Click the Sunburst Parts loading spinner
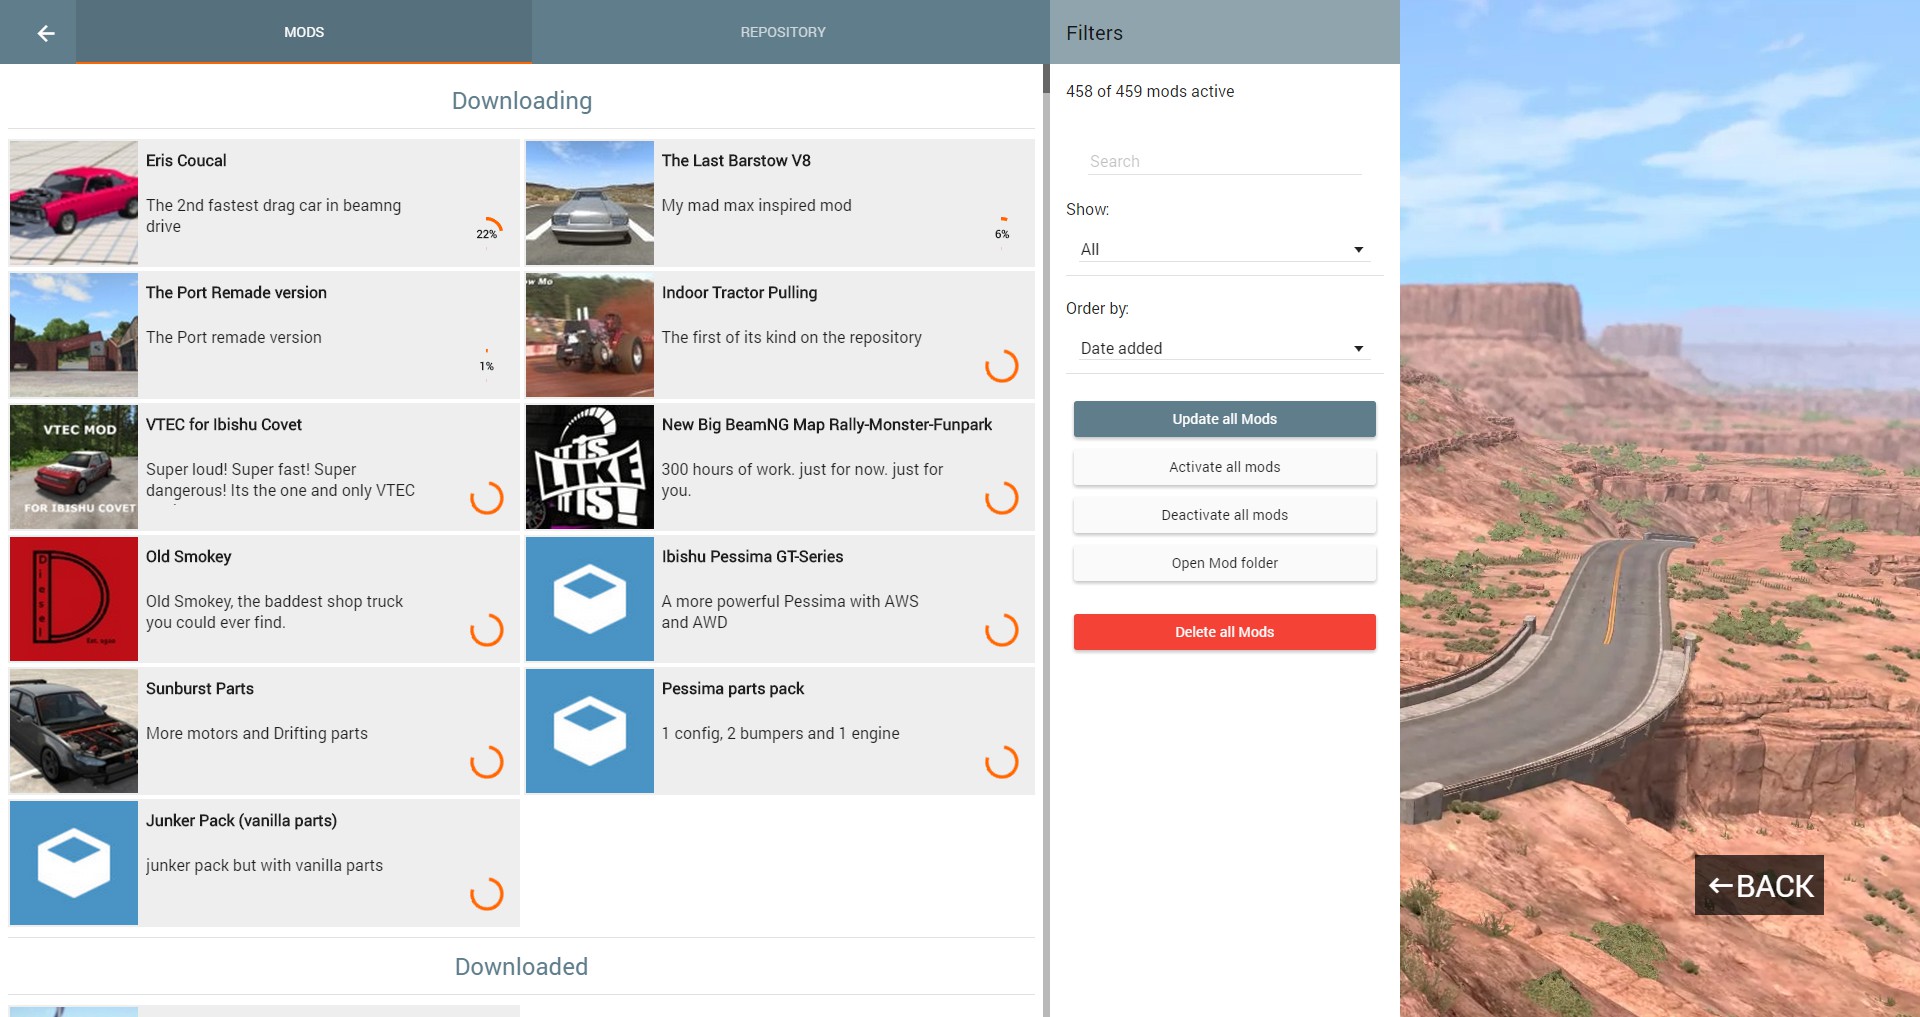 [487, 761]
